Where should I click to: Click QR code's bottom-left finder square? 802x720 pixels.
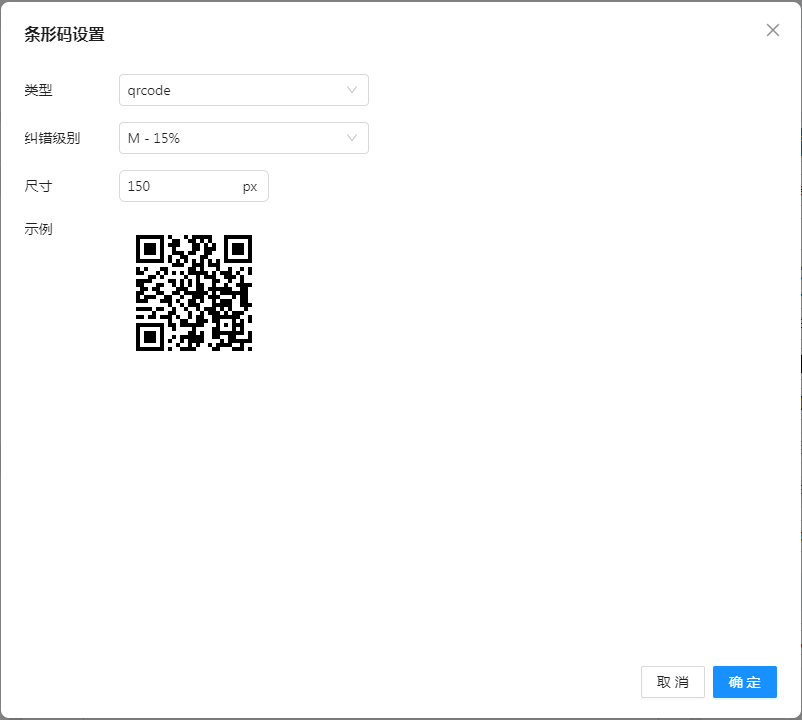(149, 337)
